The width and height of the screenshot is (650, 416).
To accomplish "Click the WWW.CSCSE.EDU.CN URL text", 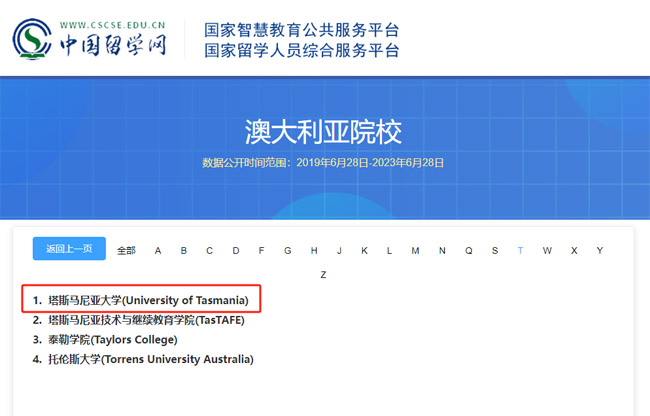I will click(112, 25).
